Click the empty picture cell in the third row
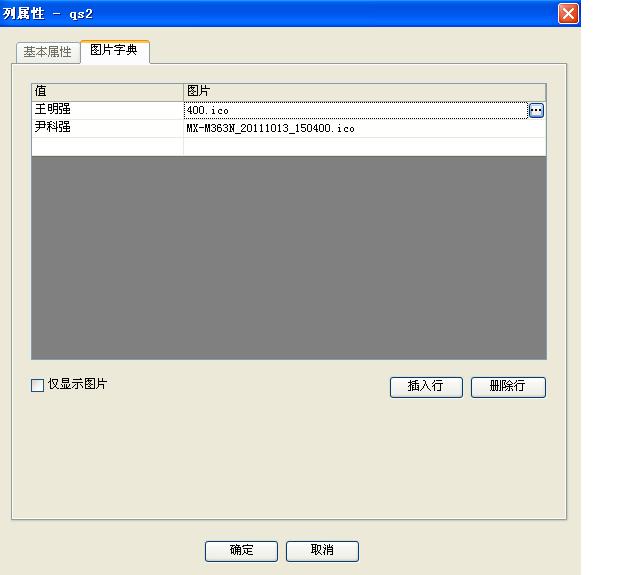Image resolution: width=640 pixels, height=575 pixels. click(364, 147)
